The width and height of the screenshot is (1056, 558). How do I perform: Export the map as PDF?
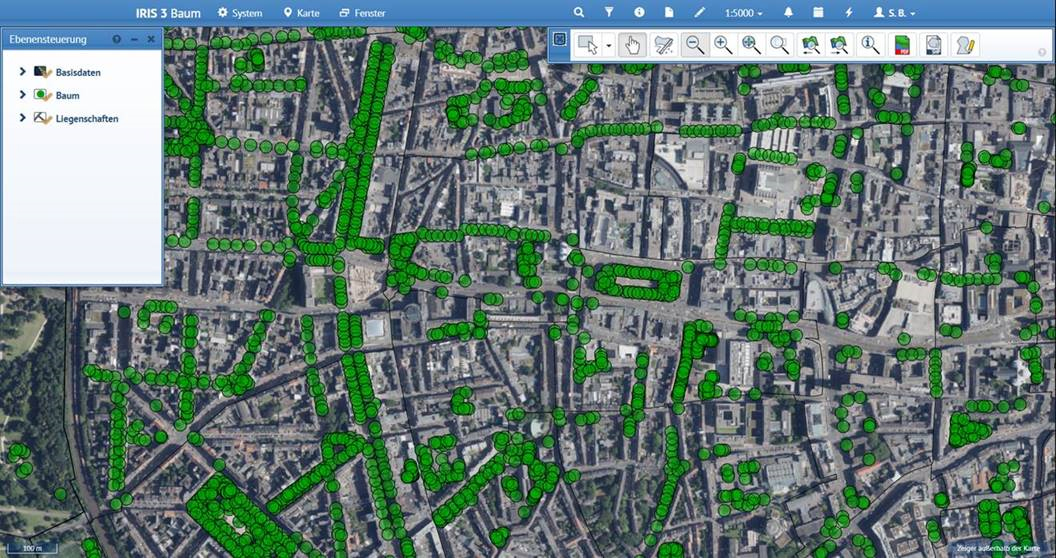point(902,45)
